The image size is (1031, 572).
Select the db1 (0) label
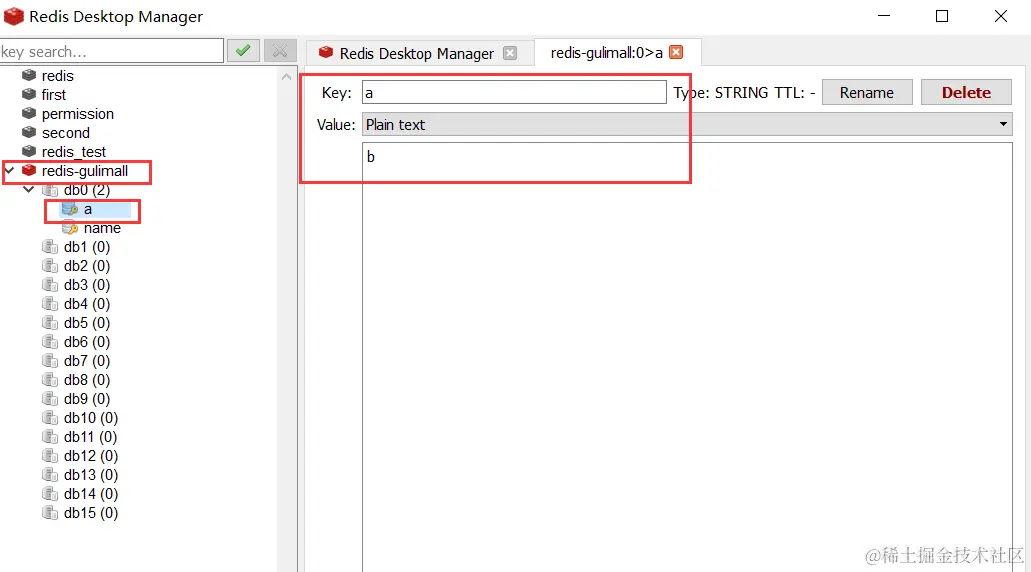coord(87,247)
